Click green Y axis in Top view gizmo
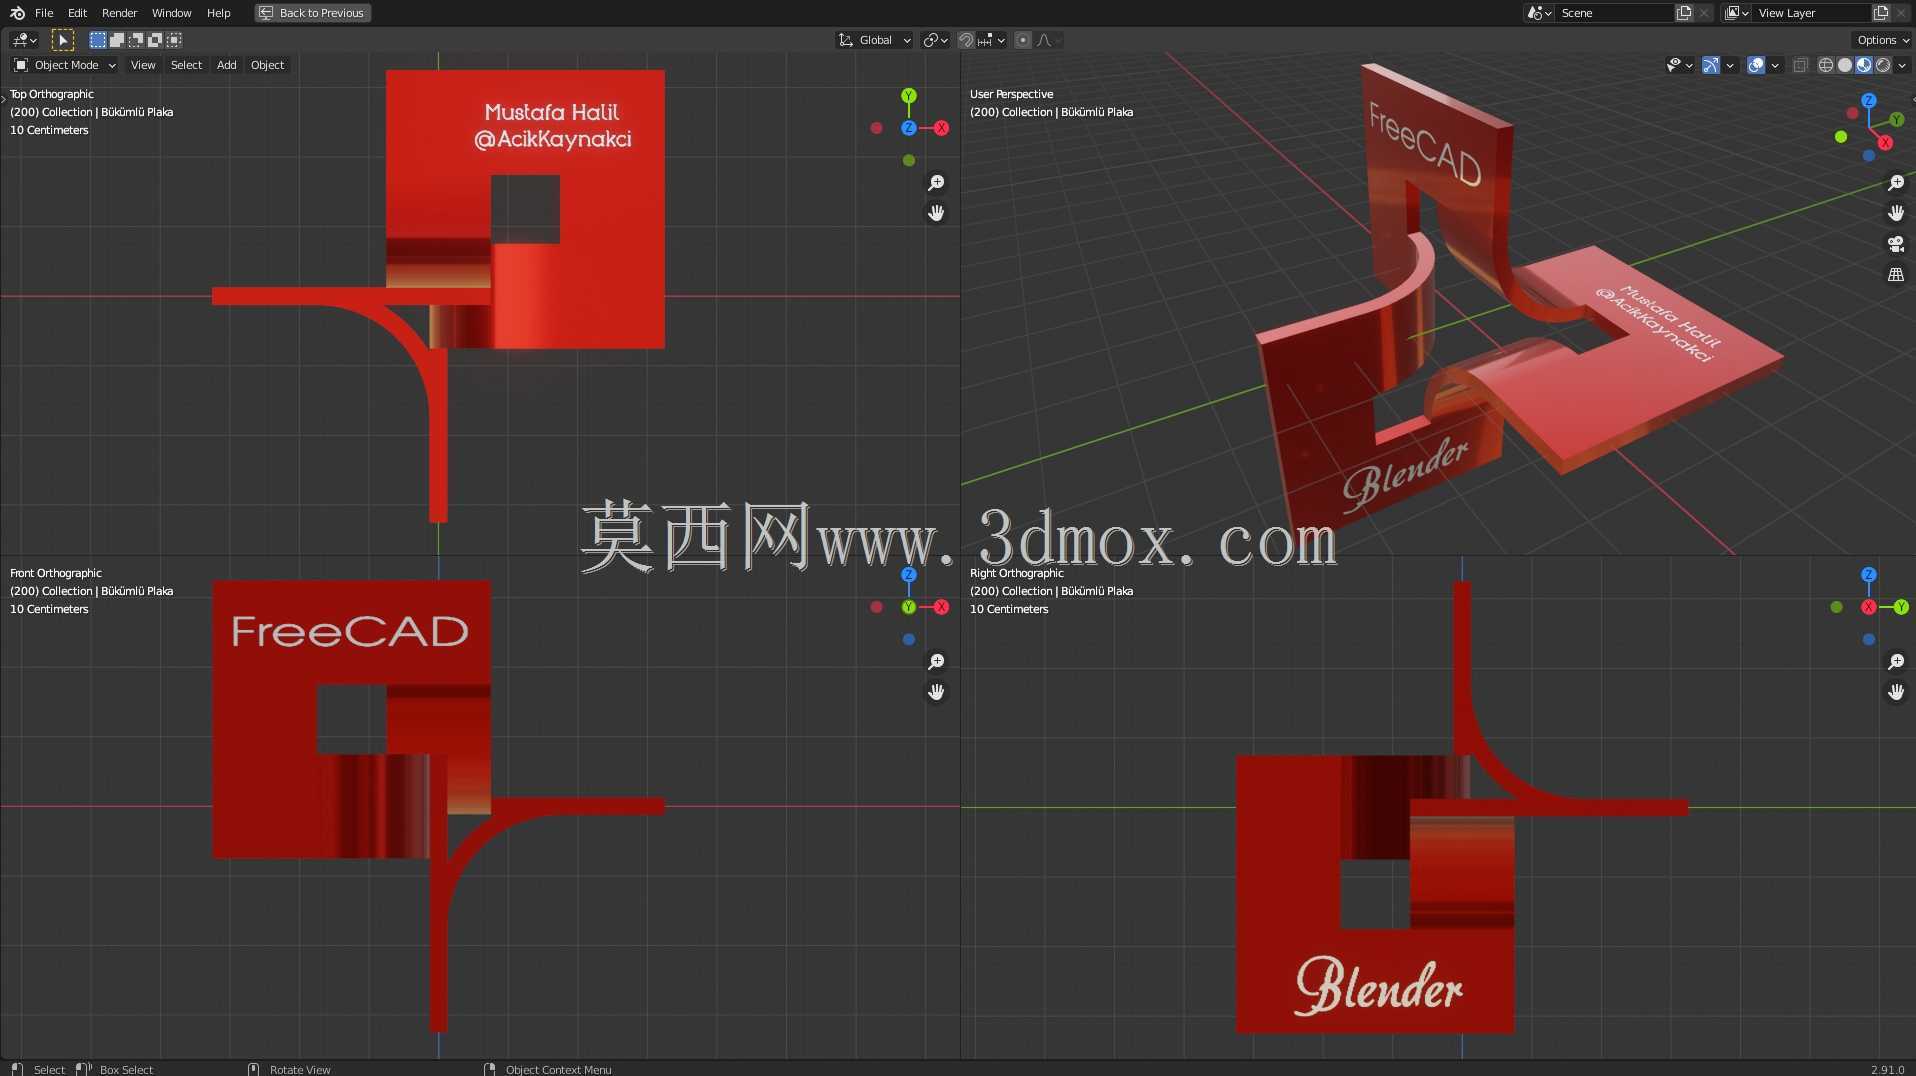This screenshot has width=1916, height=1076. (x=909, y=96)
